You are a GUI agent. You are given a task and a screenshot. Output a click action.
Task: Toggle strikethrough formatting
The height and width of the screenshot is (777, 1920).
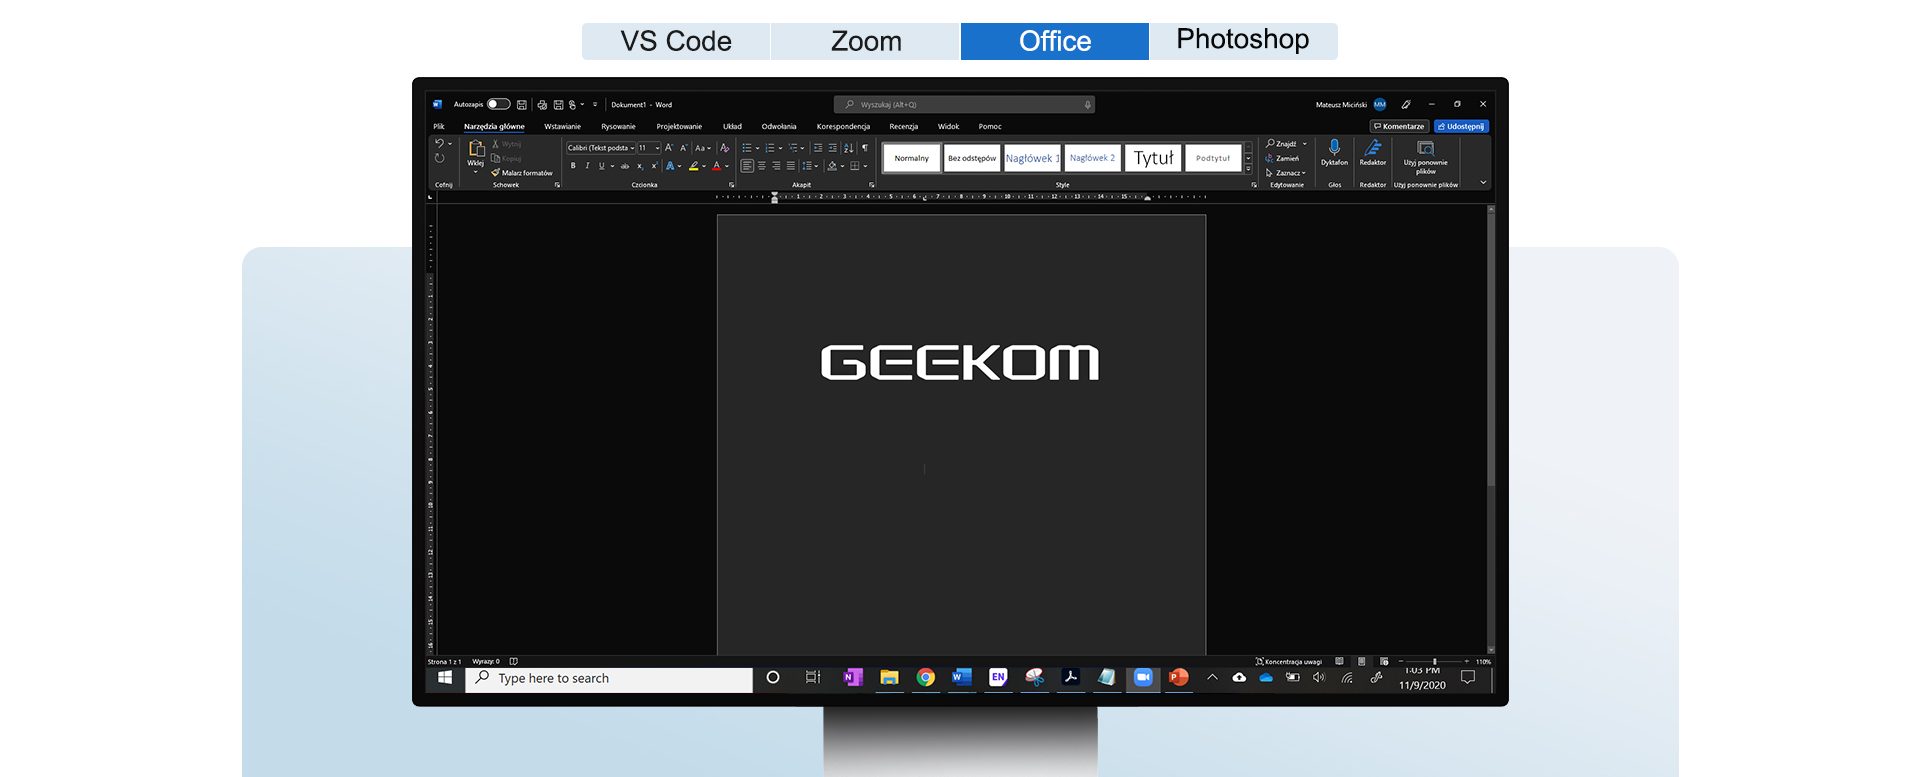tap(625, 166)
